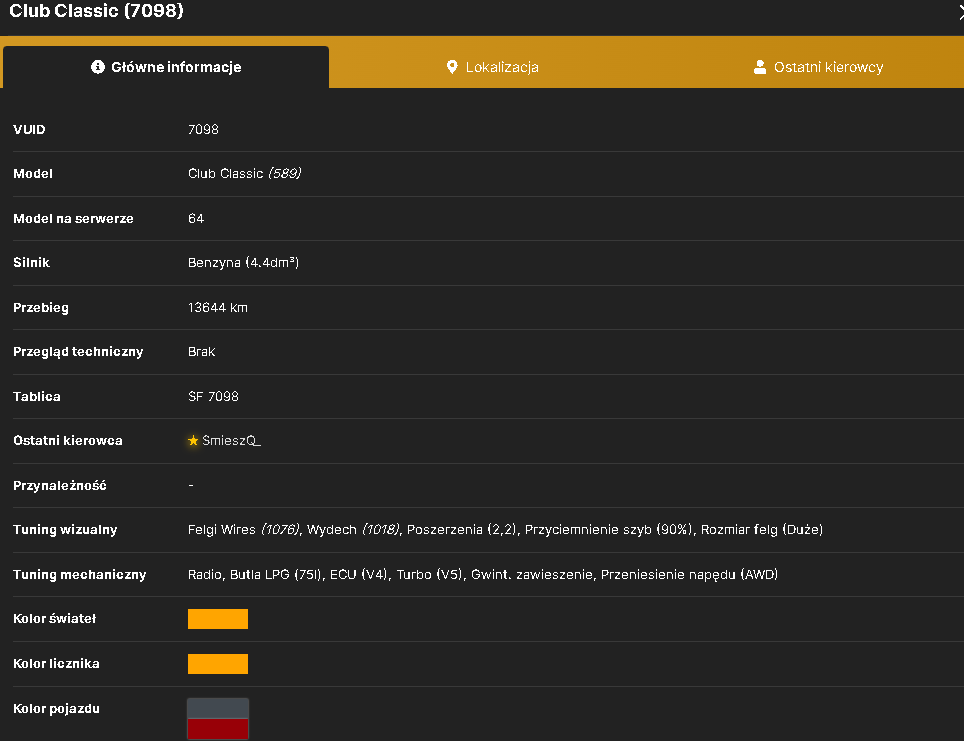964x741 pixels.
Task: Click the Model na serwerze value 64
Action: click(196, 218)
